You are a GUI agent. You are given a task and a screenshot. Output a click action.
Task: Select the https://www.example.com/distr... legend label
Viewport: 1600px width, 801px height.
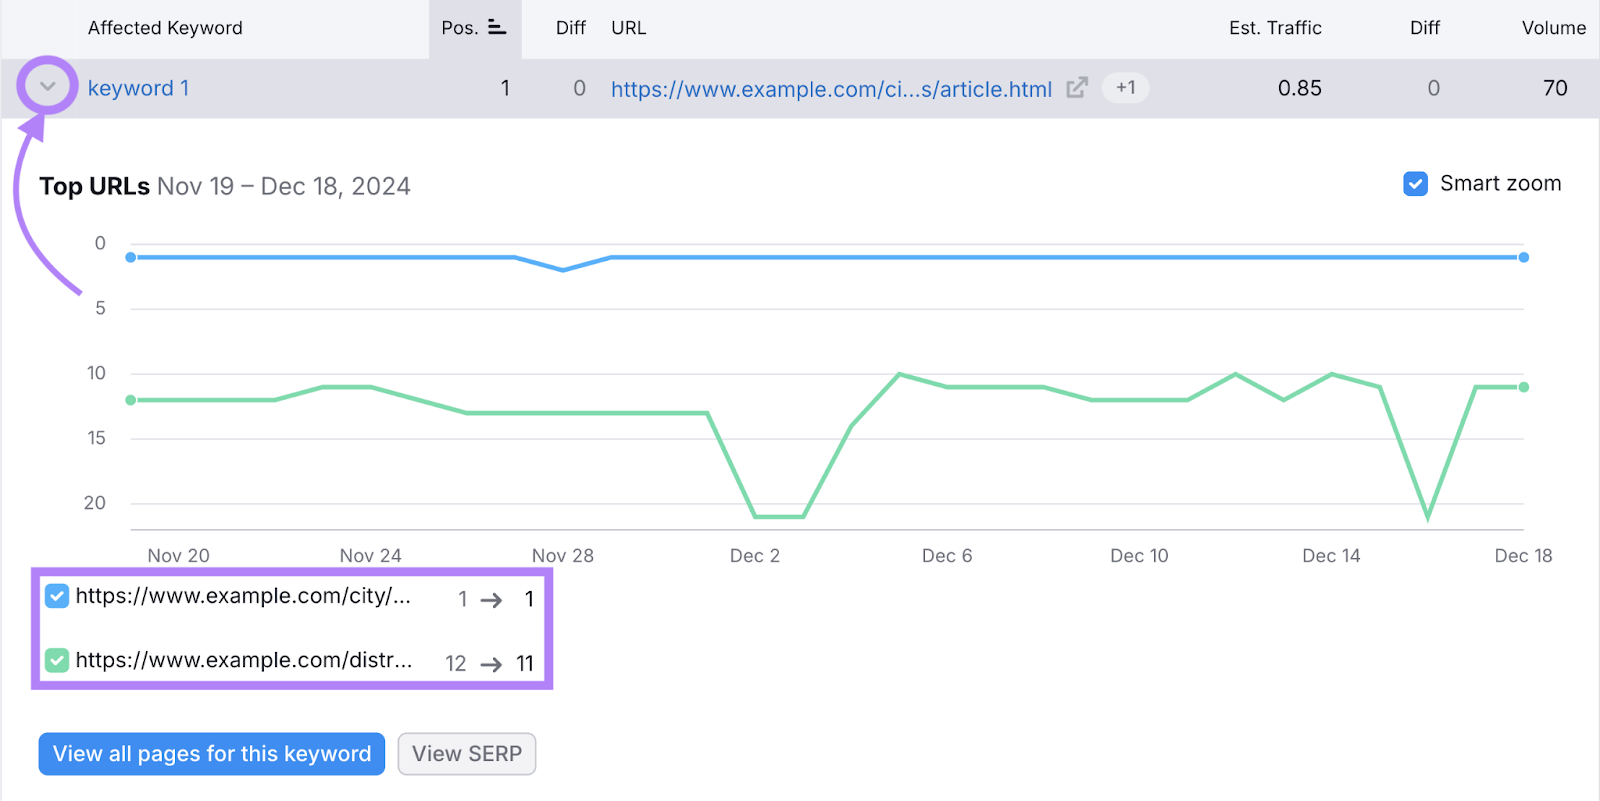point(244,660)
